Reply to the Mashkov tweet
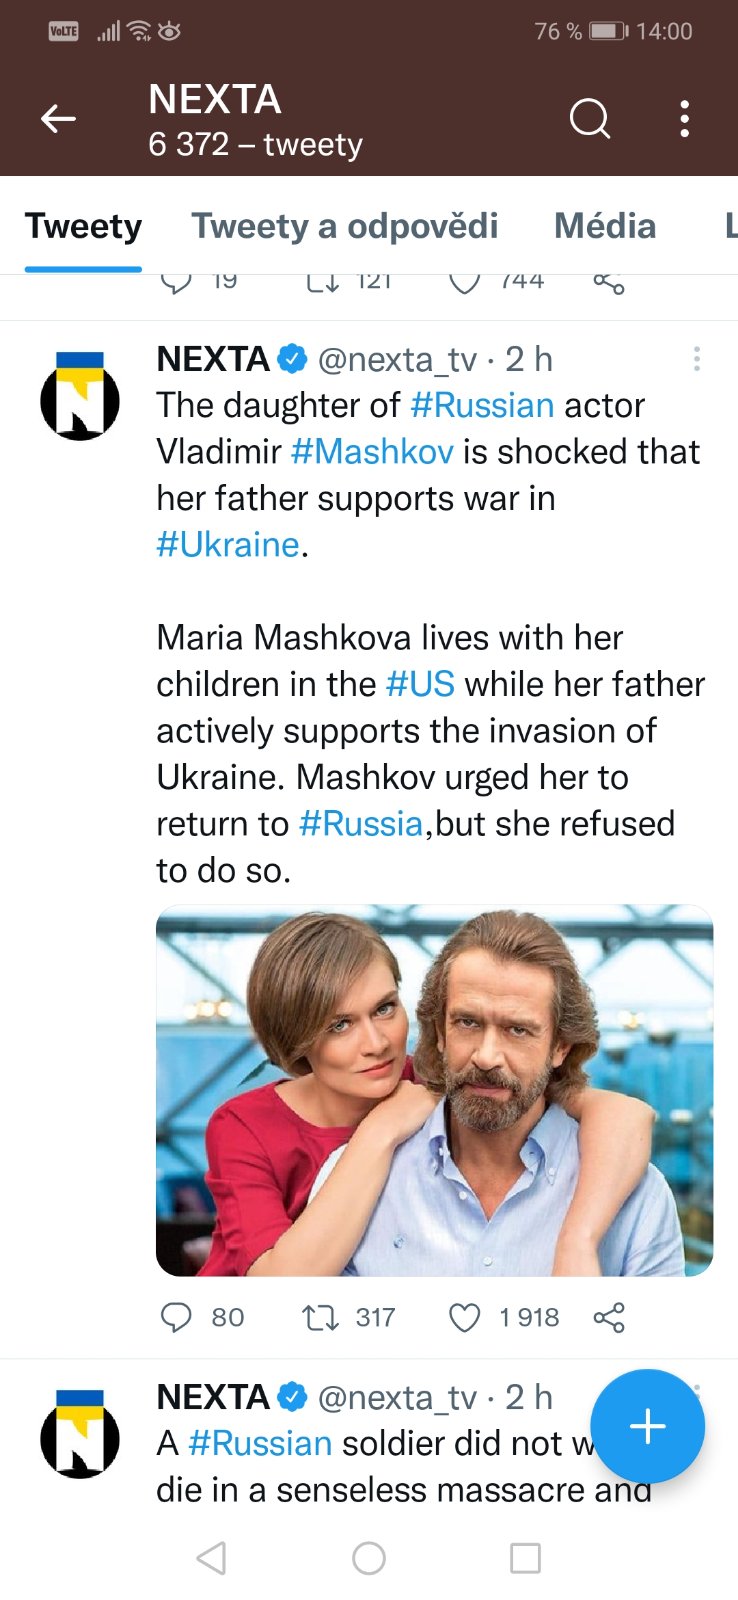 pyautogui.click(x=176, y=1317)
